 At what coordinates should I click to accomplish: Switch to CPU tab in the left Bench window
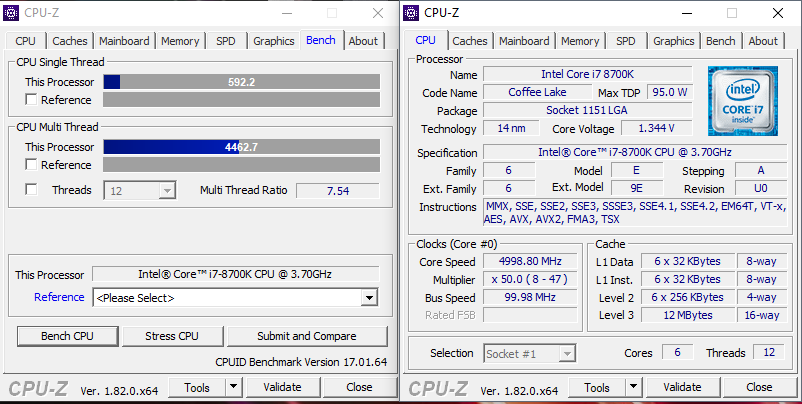(26, 41)
